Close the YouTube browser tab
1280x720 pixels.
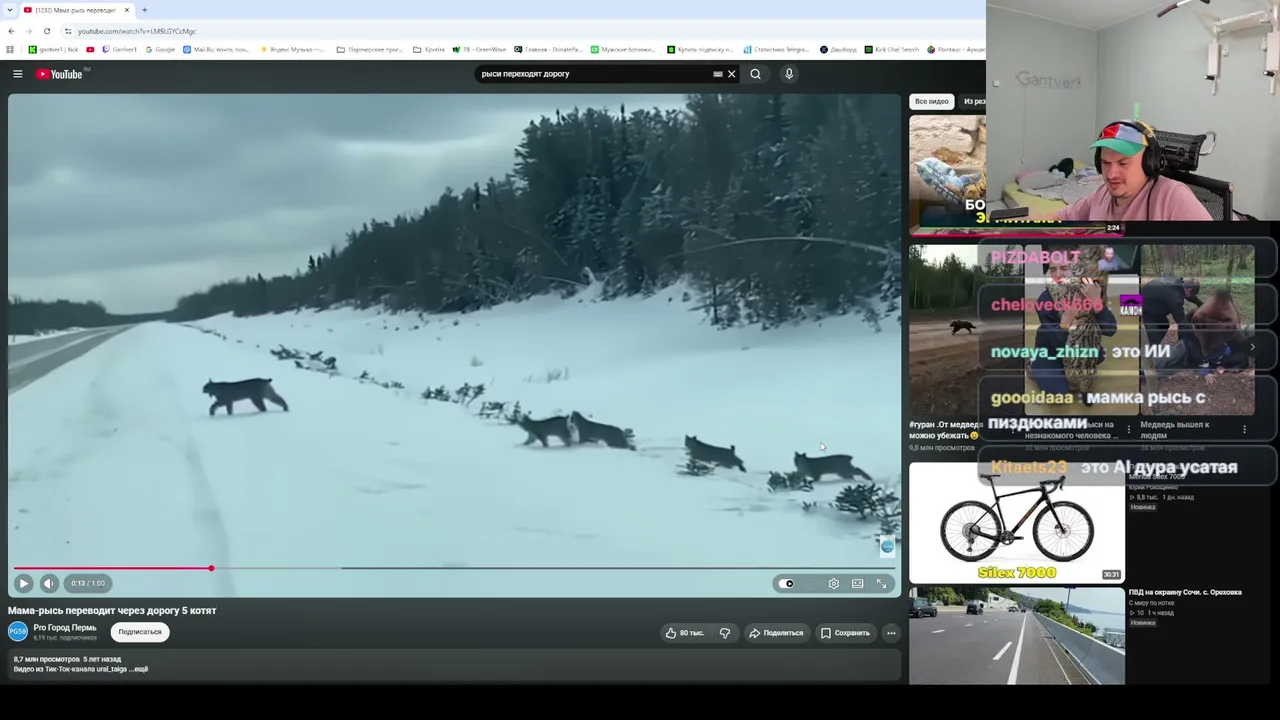[127, 10]
